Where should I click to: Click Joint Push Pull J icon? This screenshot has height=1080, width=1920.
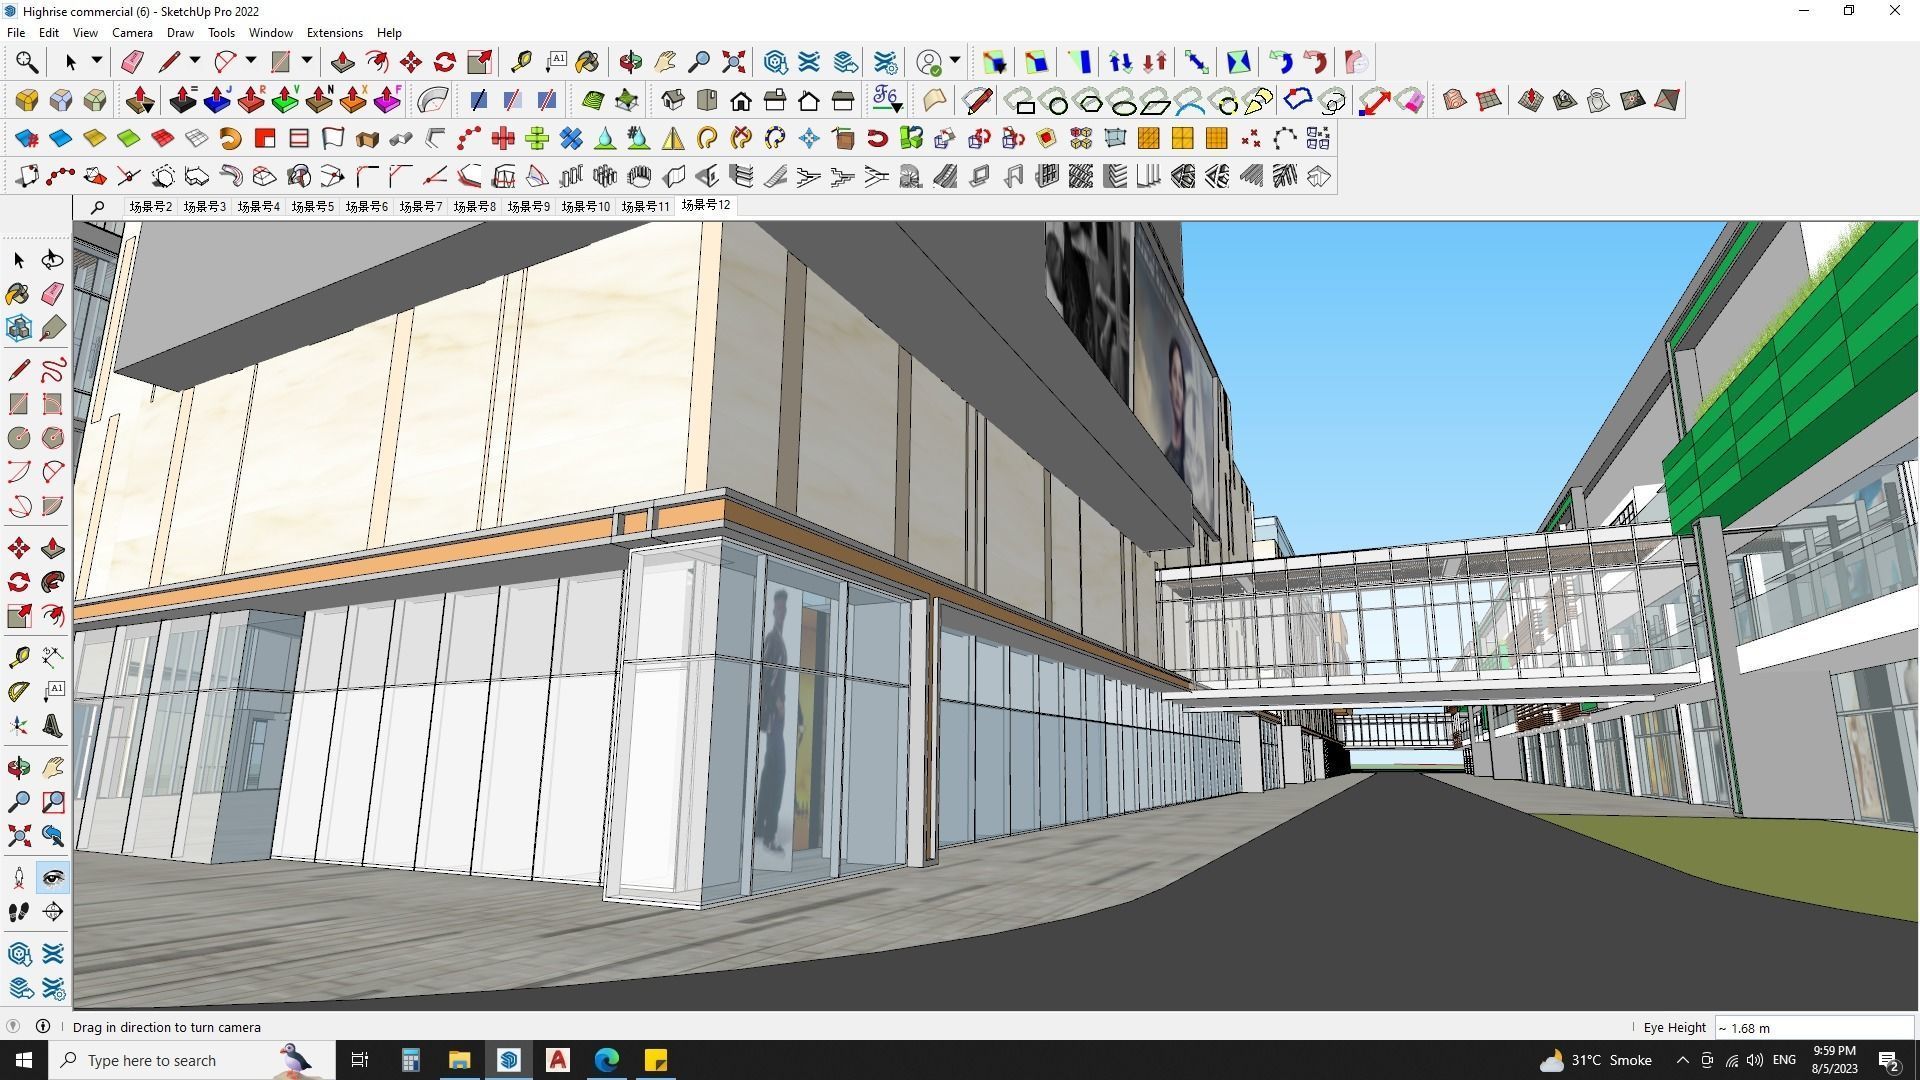coord(217,100)
